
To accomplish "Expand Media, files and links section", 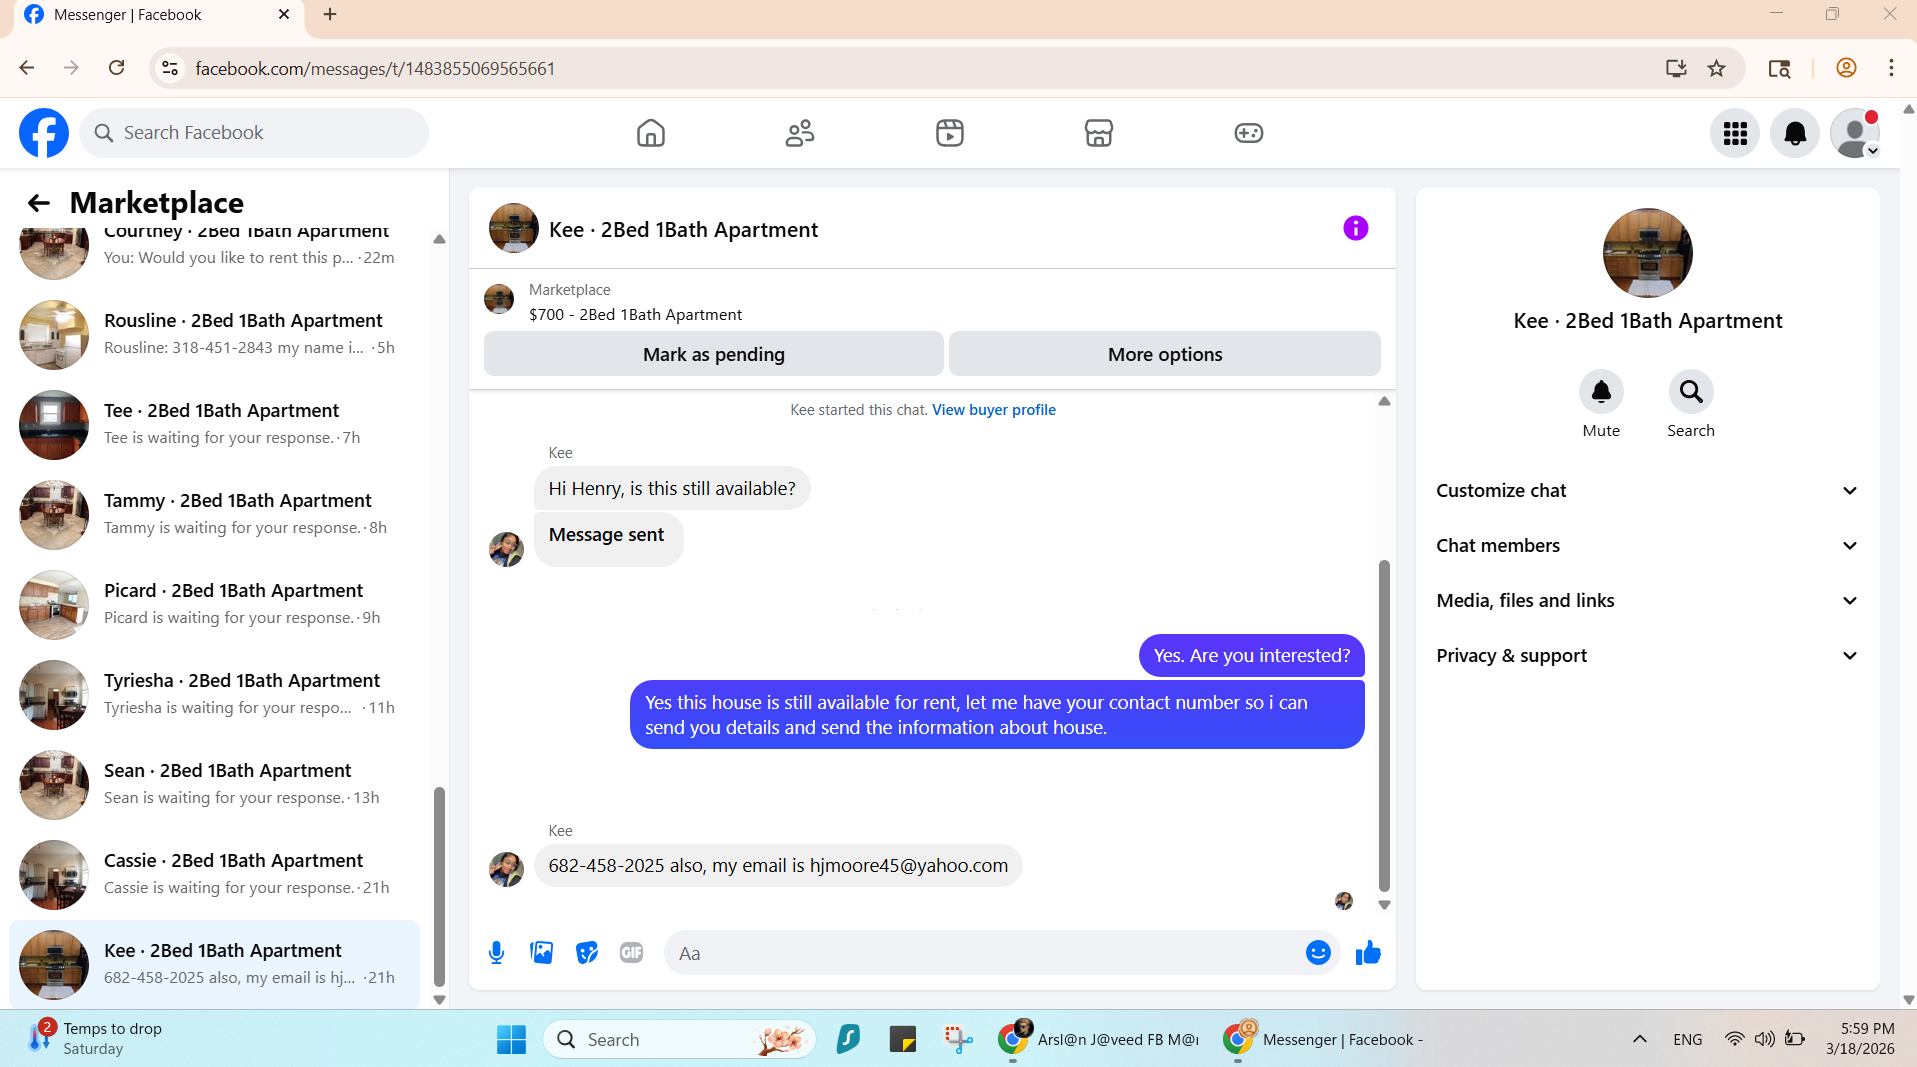I will (x=1647, y=601).
